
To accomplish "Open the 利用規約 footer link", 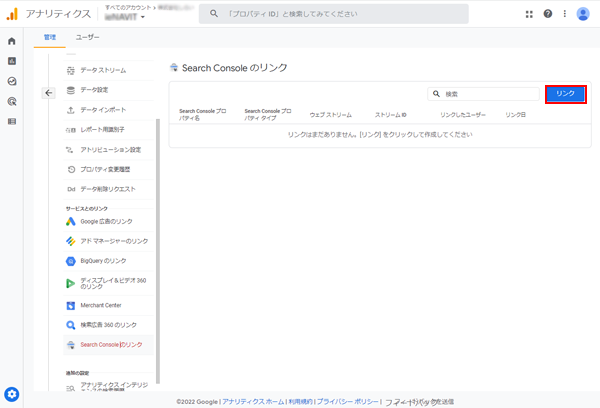I will click(300, 401).
